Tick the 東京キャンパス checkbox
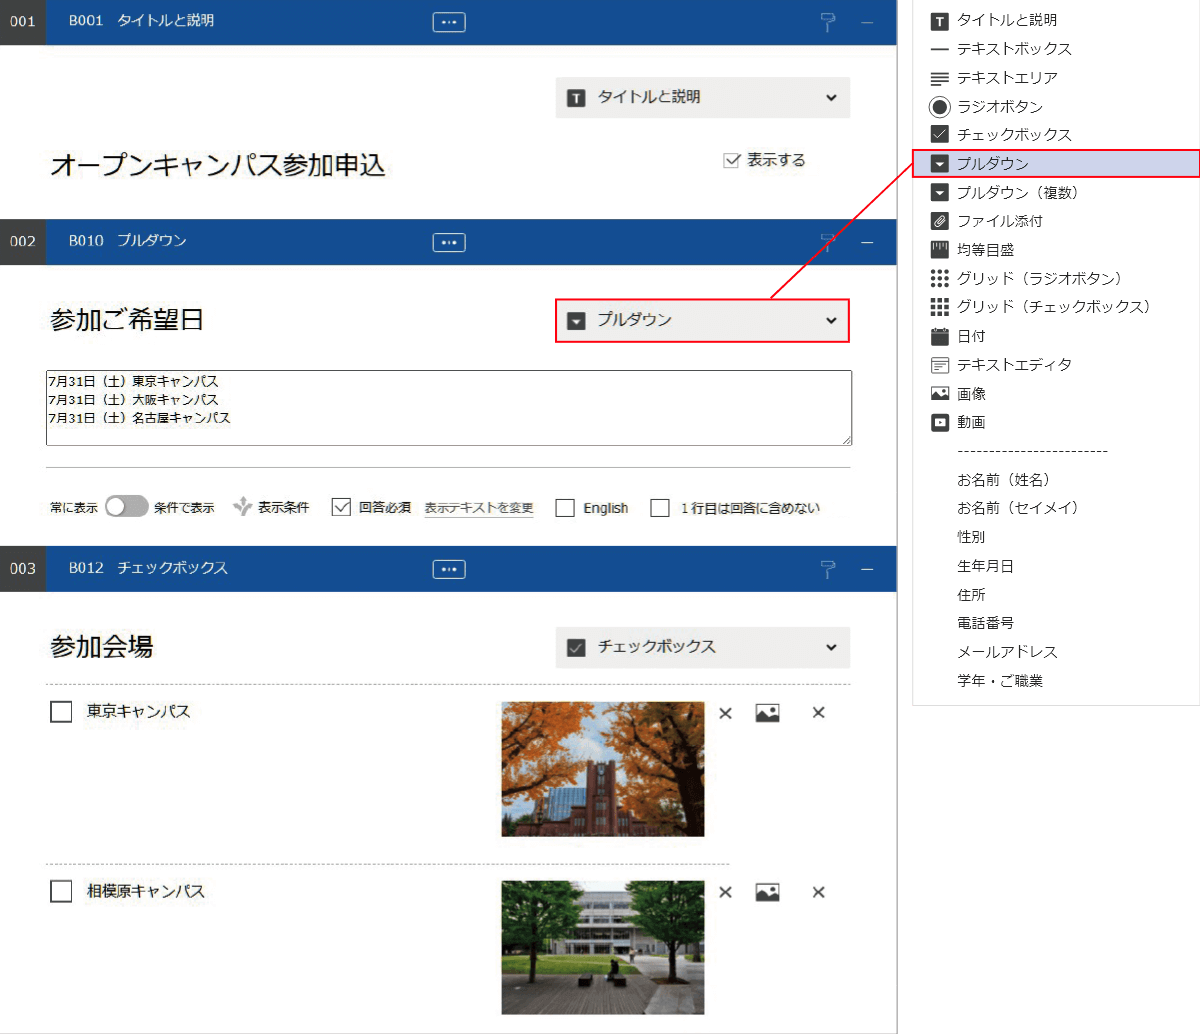 tap(61, 711)
